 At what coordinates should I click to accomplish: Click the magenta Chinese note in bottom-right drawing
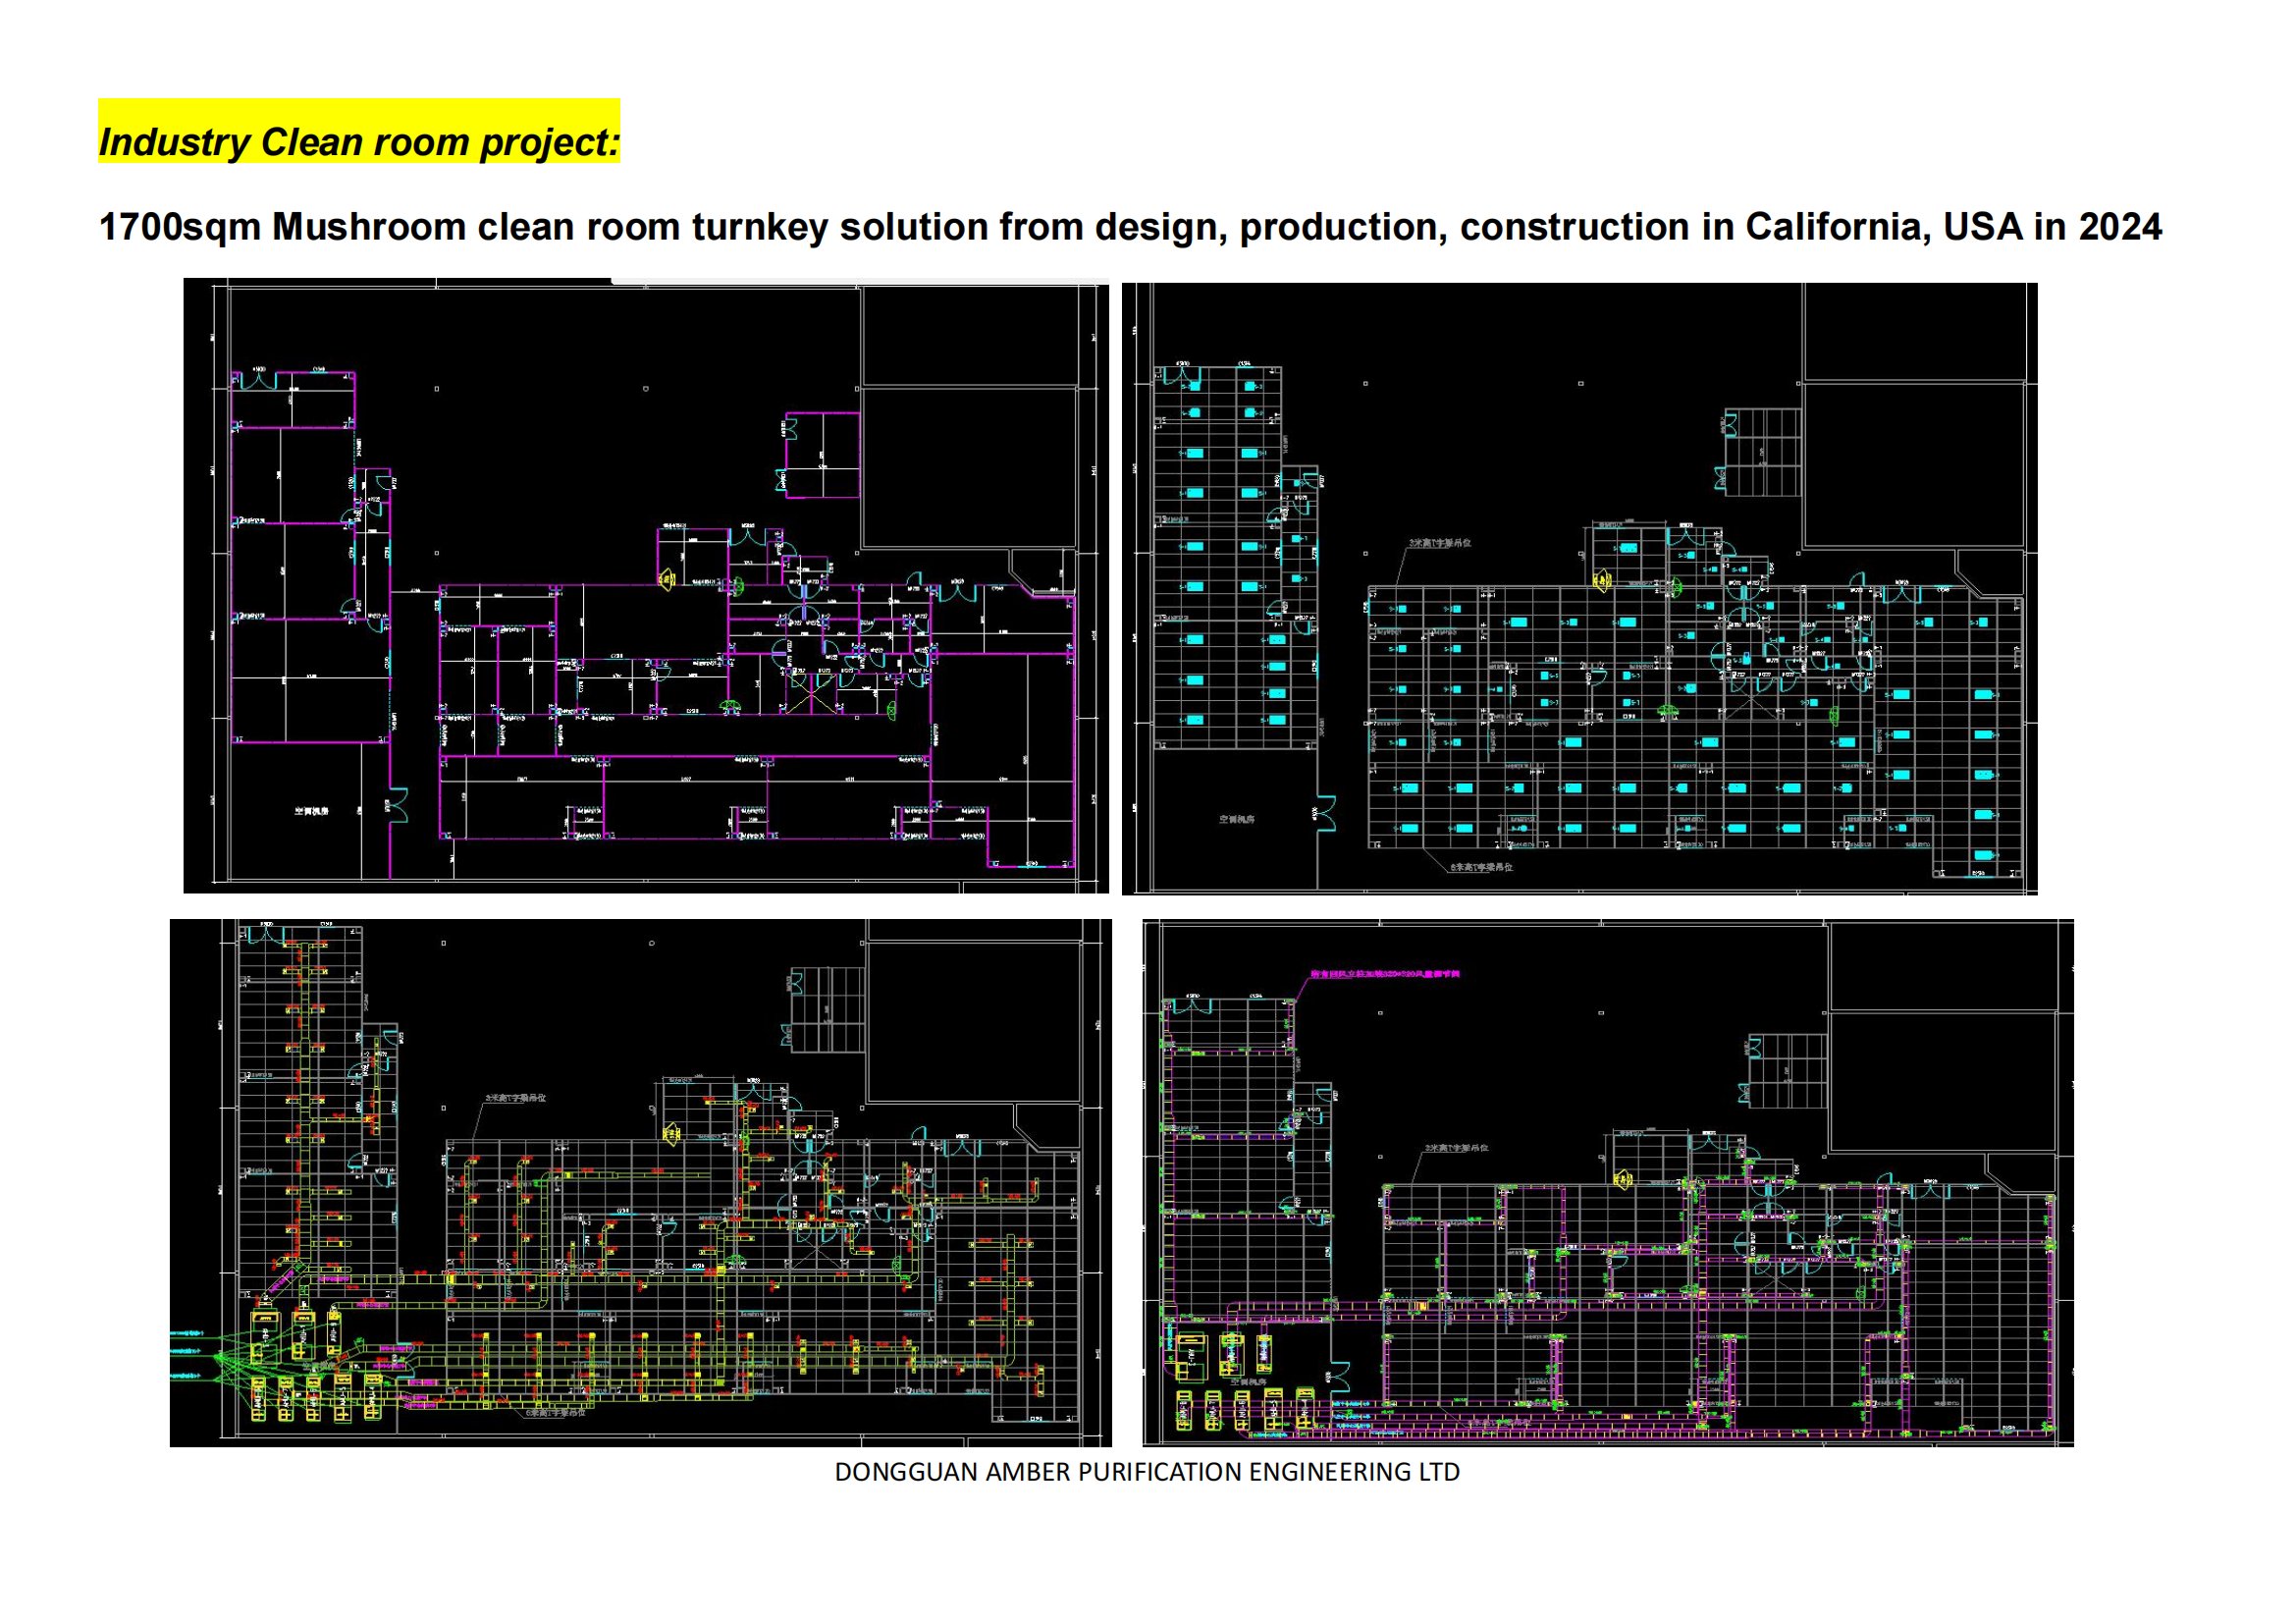tap(1385, 974)
